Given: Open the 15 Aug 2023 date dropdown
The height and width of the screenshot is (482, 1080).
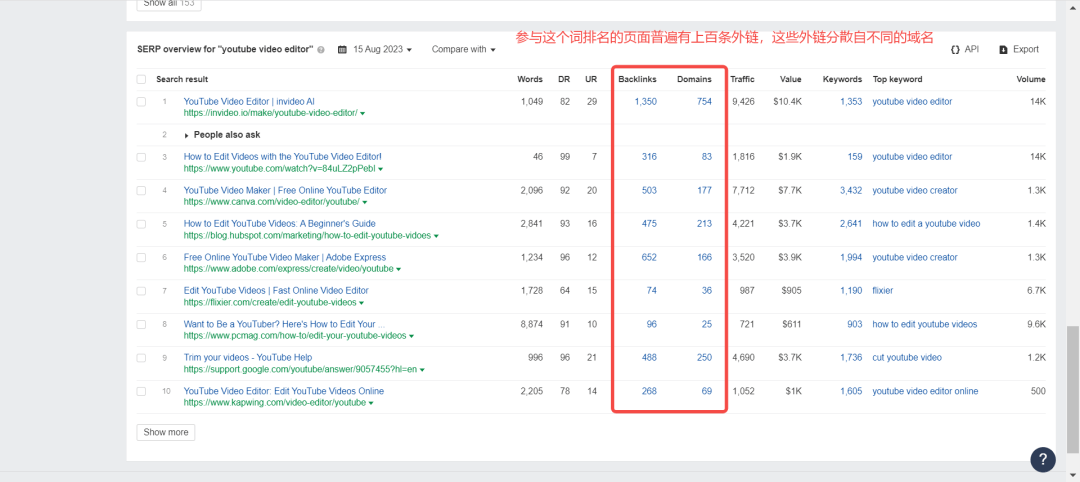Looking at the screenshot, I should click(x=382, y=50).
